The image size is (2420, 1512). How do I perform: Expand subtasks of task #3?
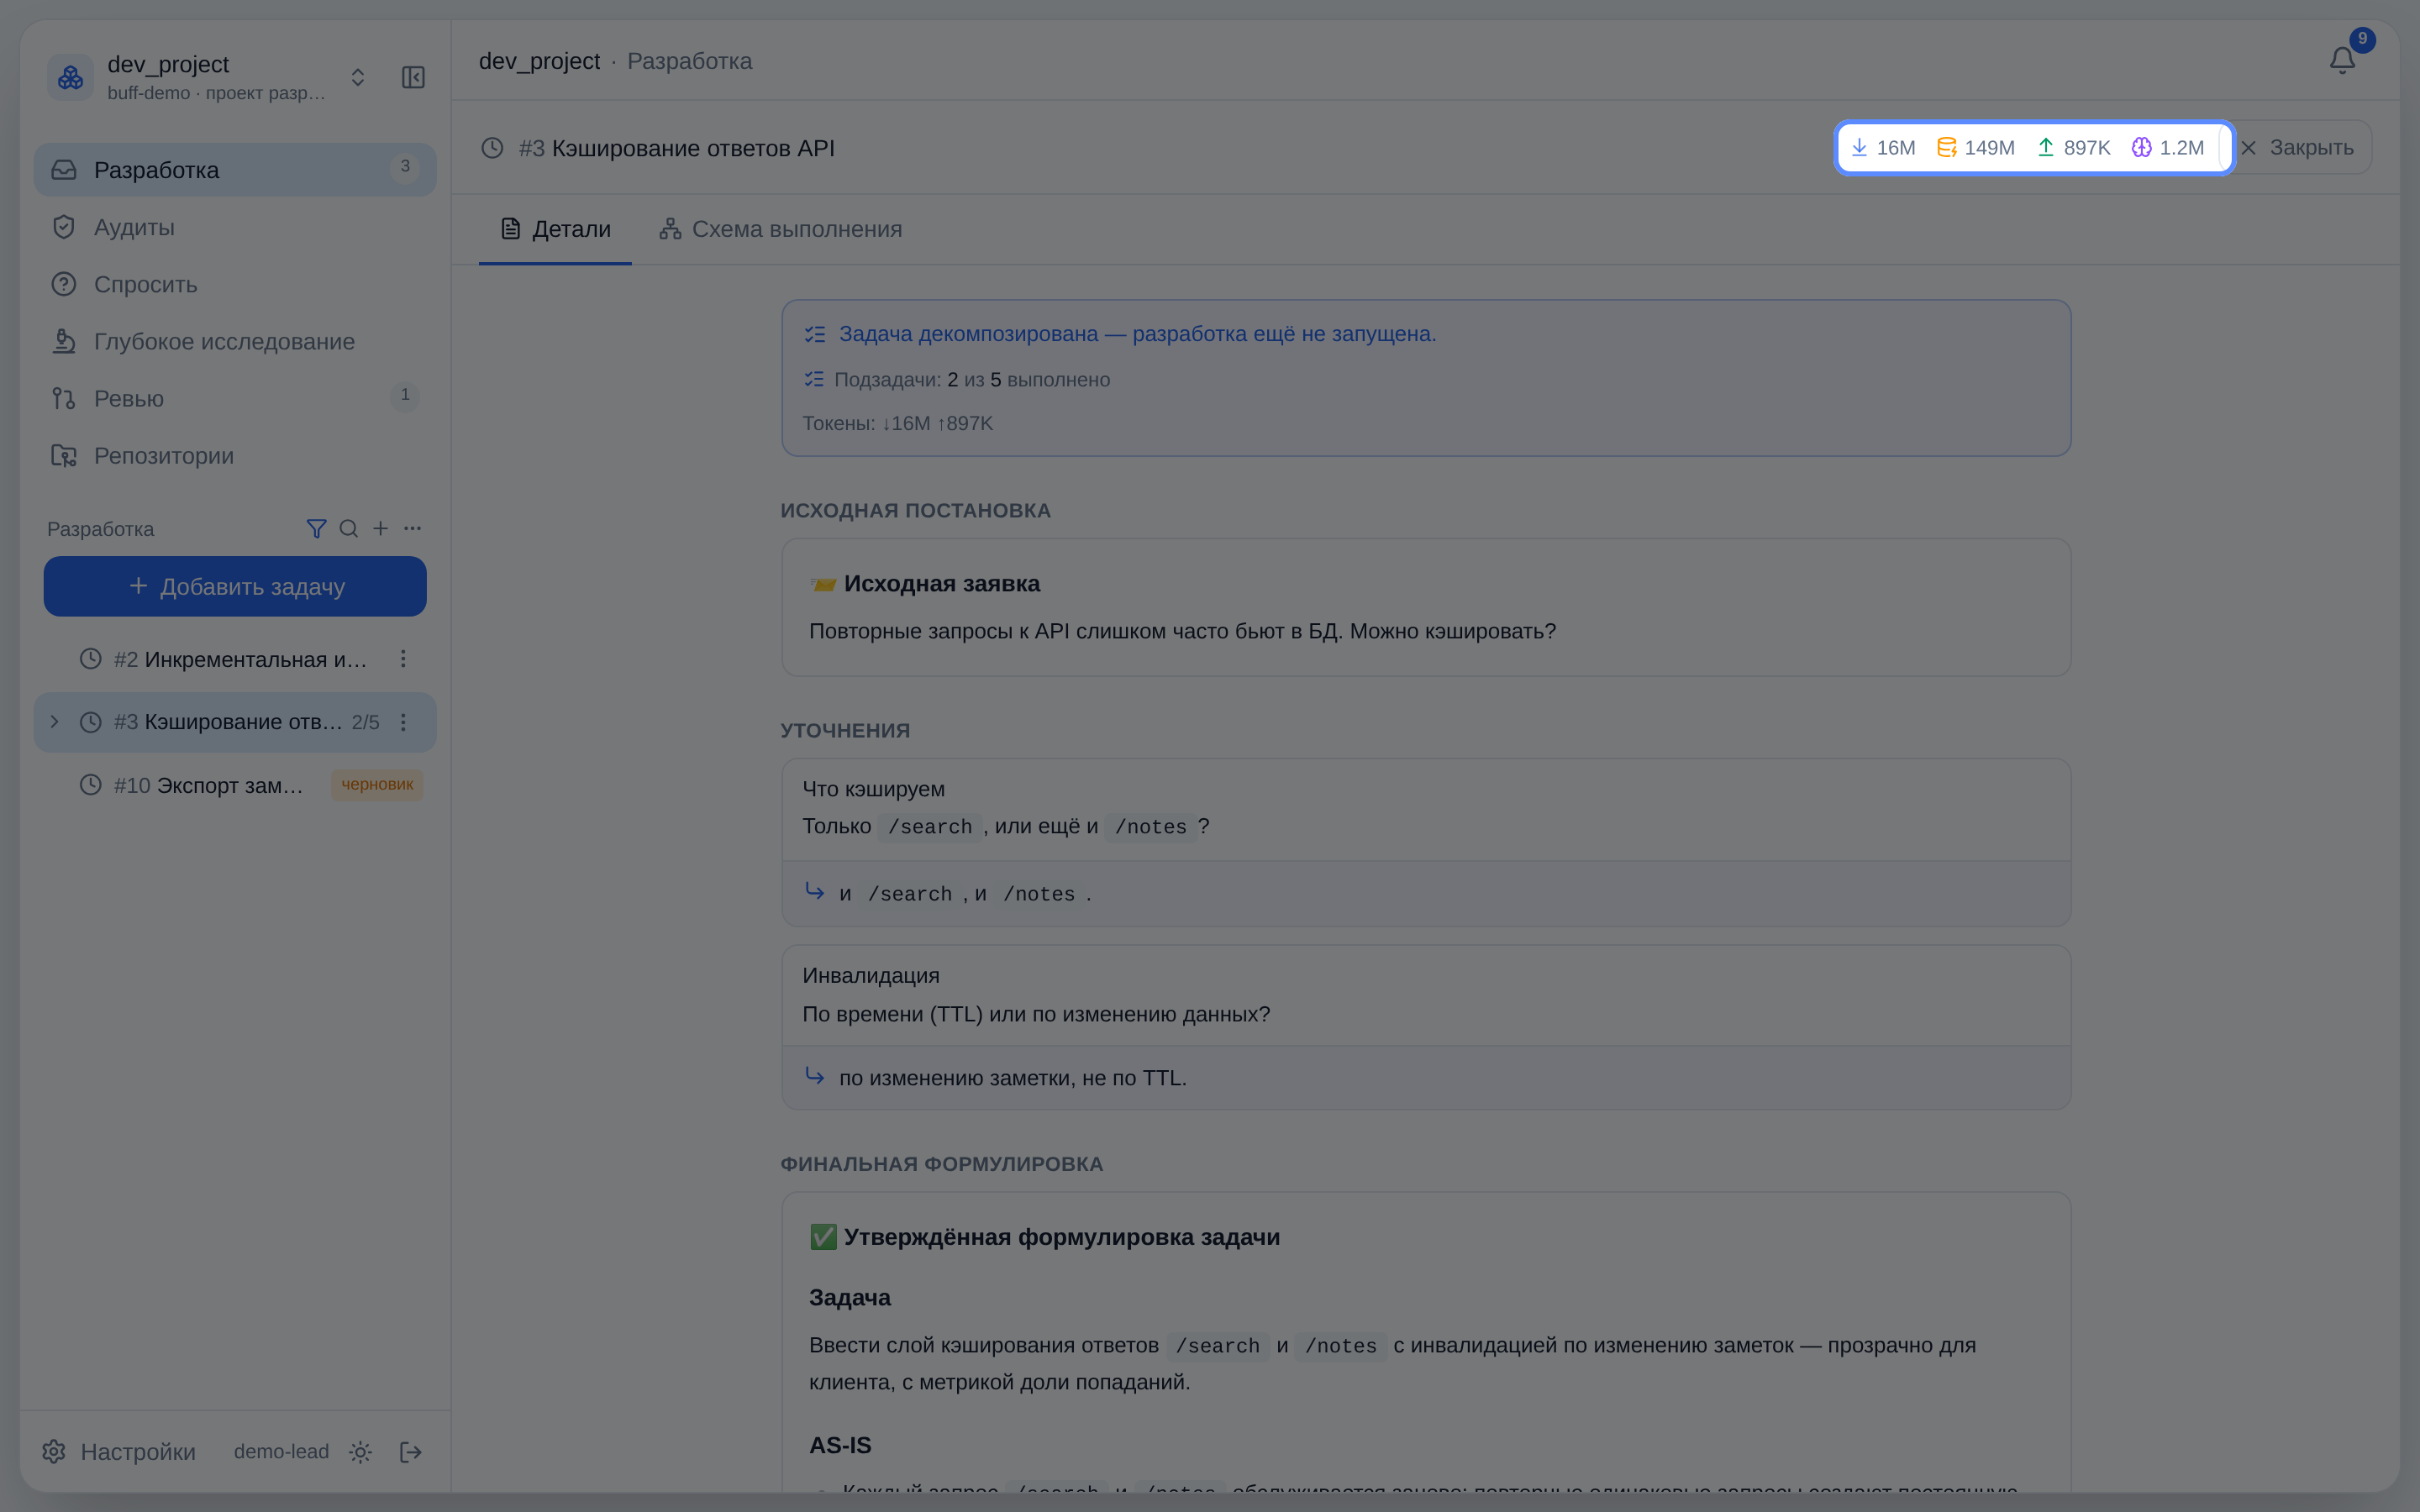point(55,722)
